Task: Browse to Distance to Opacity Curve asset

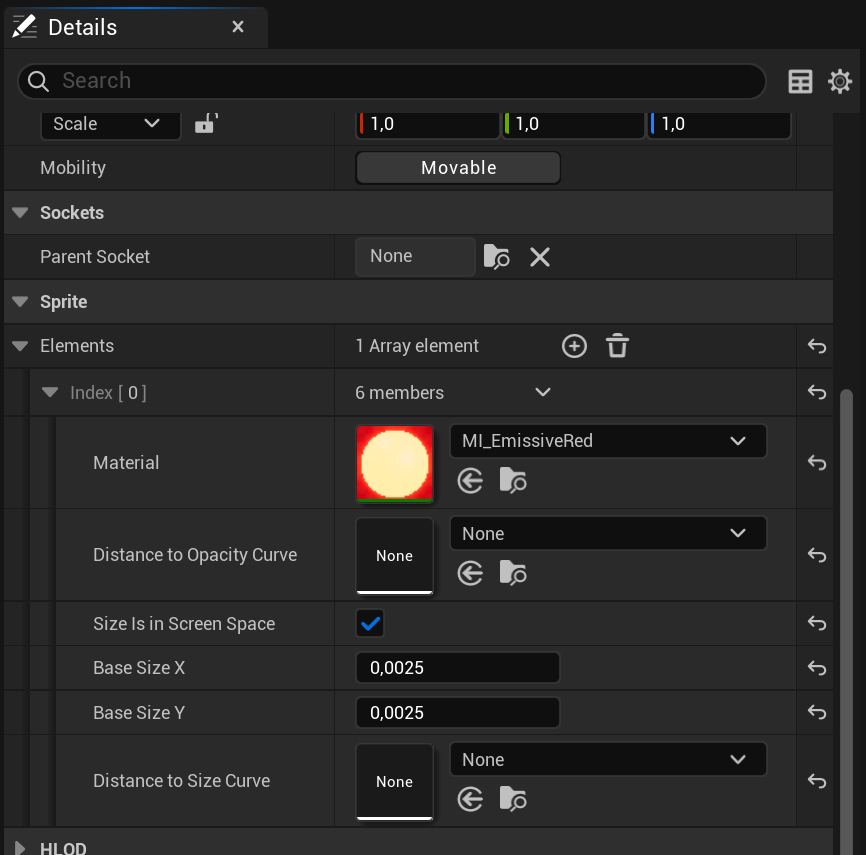Action: (x=513, y=572)
